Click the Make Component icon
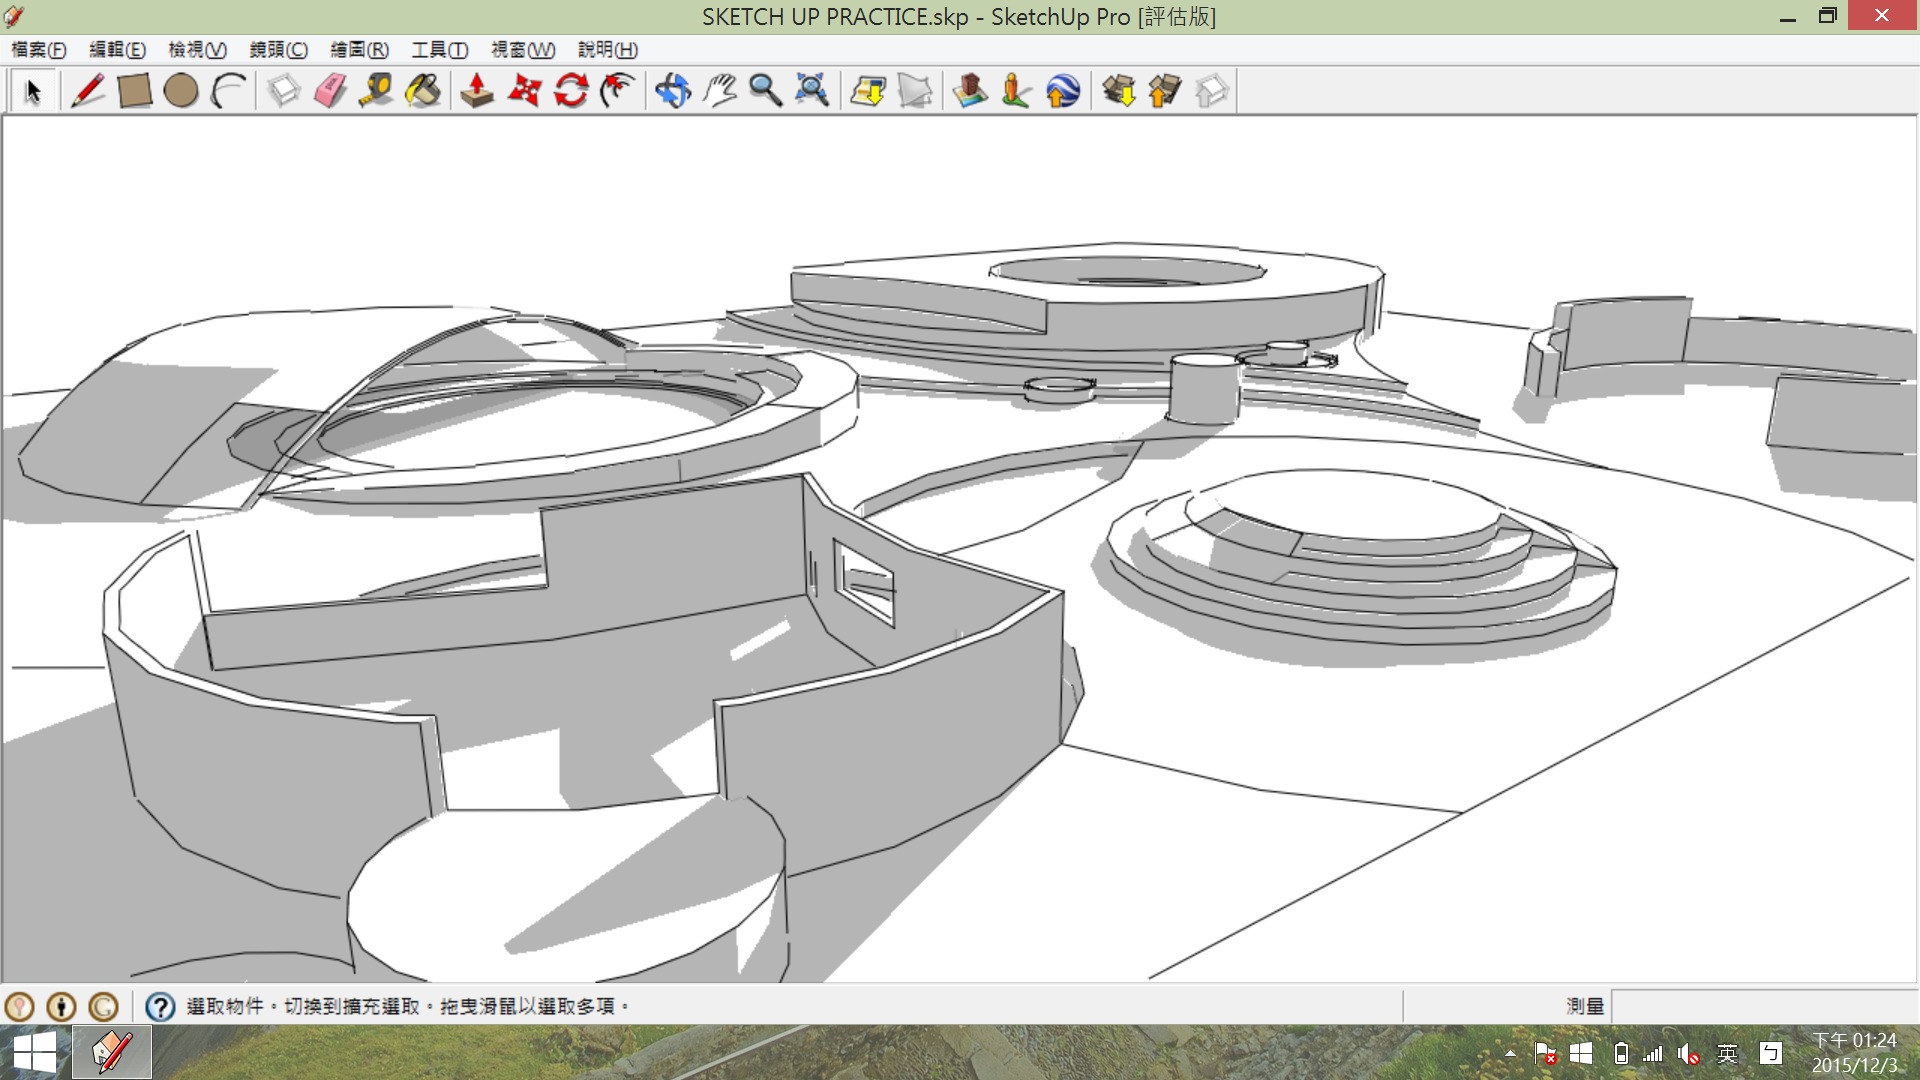The width and height of the screenshot is (1920, 1080). tap(284, 91)
